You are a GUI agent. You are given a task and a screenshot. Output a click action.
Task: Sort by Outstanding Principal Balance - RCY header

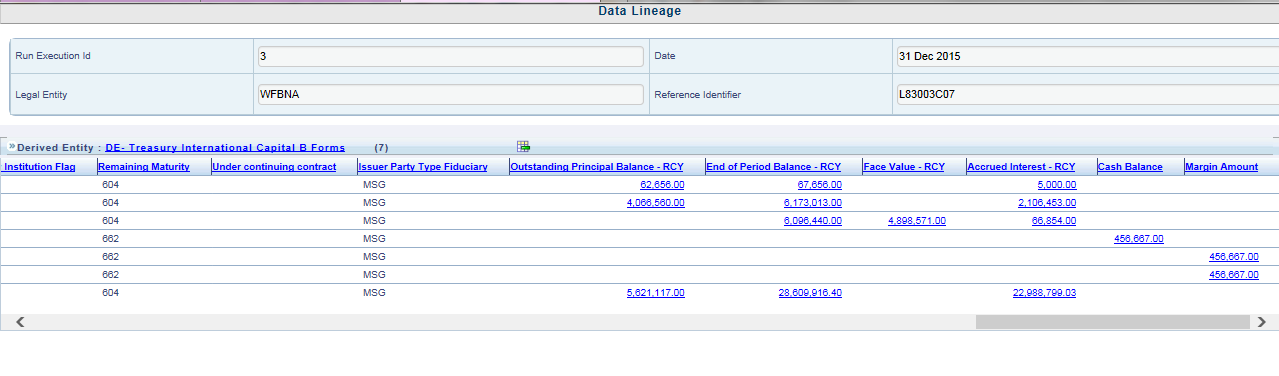597,167
